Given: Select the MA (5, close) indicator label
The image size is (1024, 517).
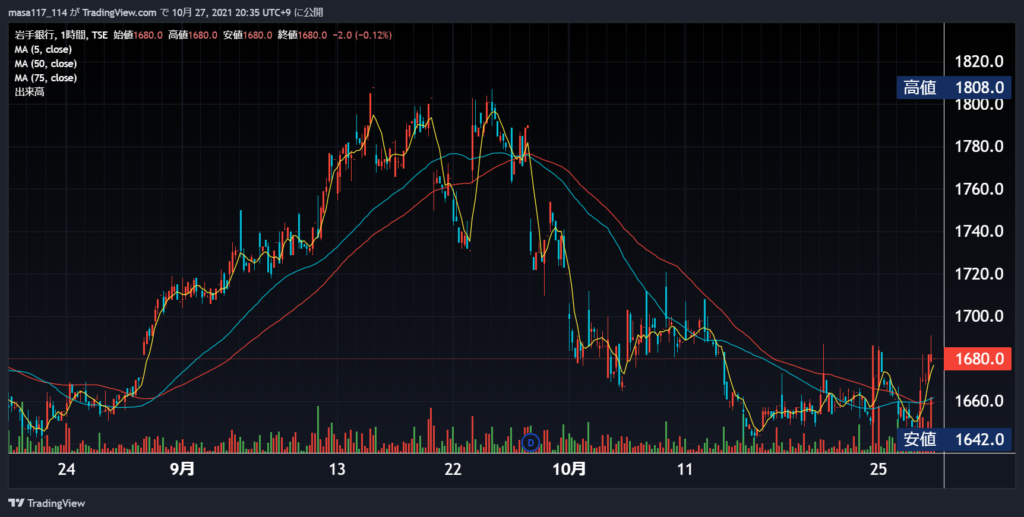Looking at the screenshot, I should click(x=43, y=50).
